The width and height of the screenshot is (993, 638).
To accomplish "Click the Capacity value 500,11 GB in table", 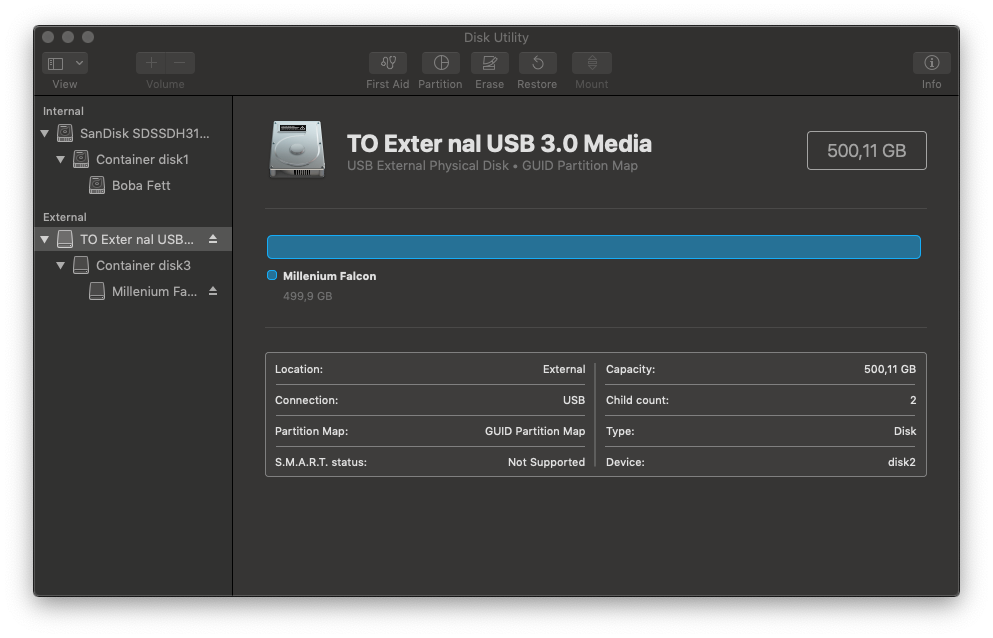I will click(890, 369).
